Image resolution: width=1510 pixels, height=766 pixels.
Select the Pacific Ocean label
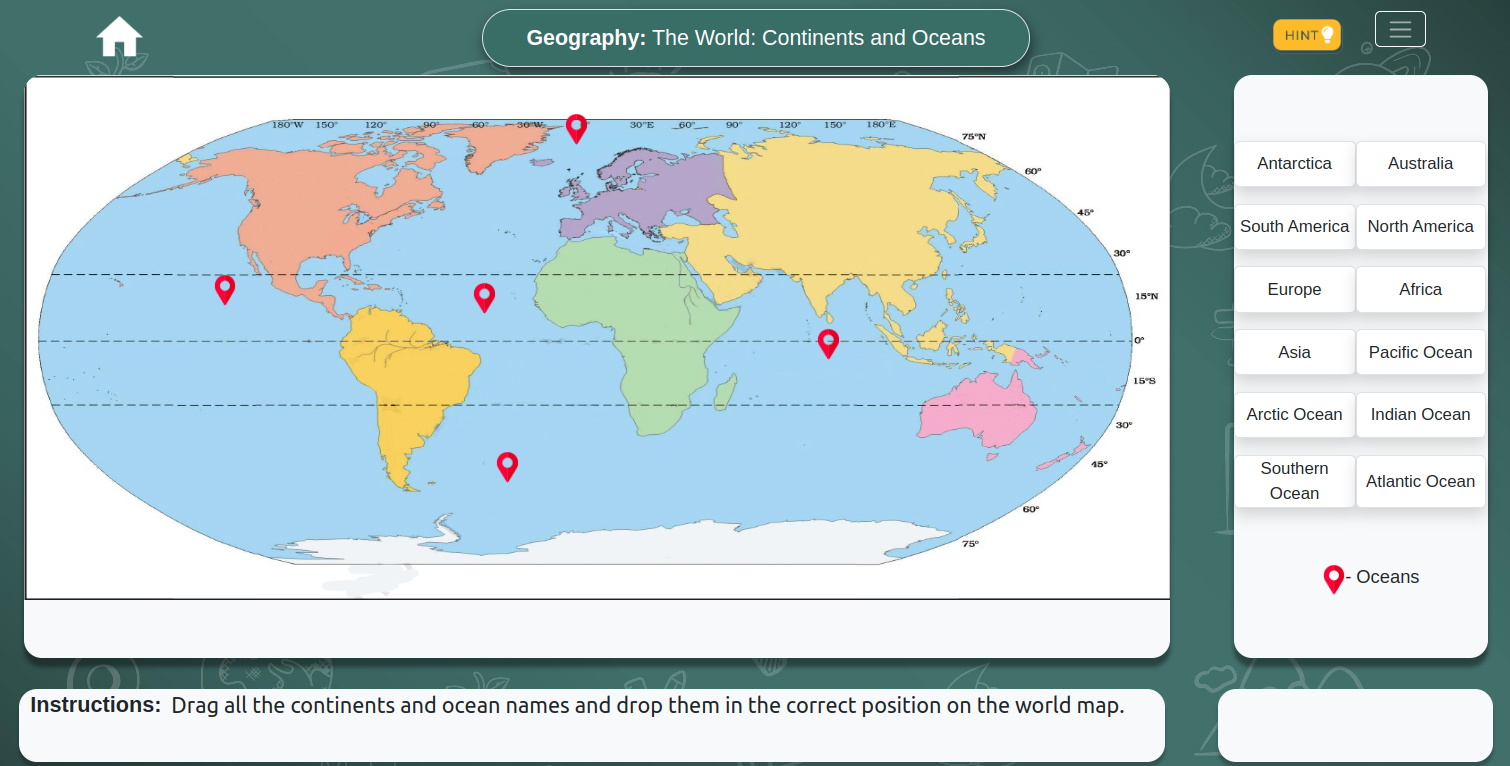pyautogui.click(x=1420, y=352)
